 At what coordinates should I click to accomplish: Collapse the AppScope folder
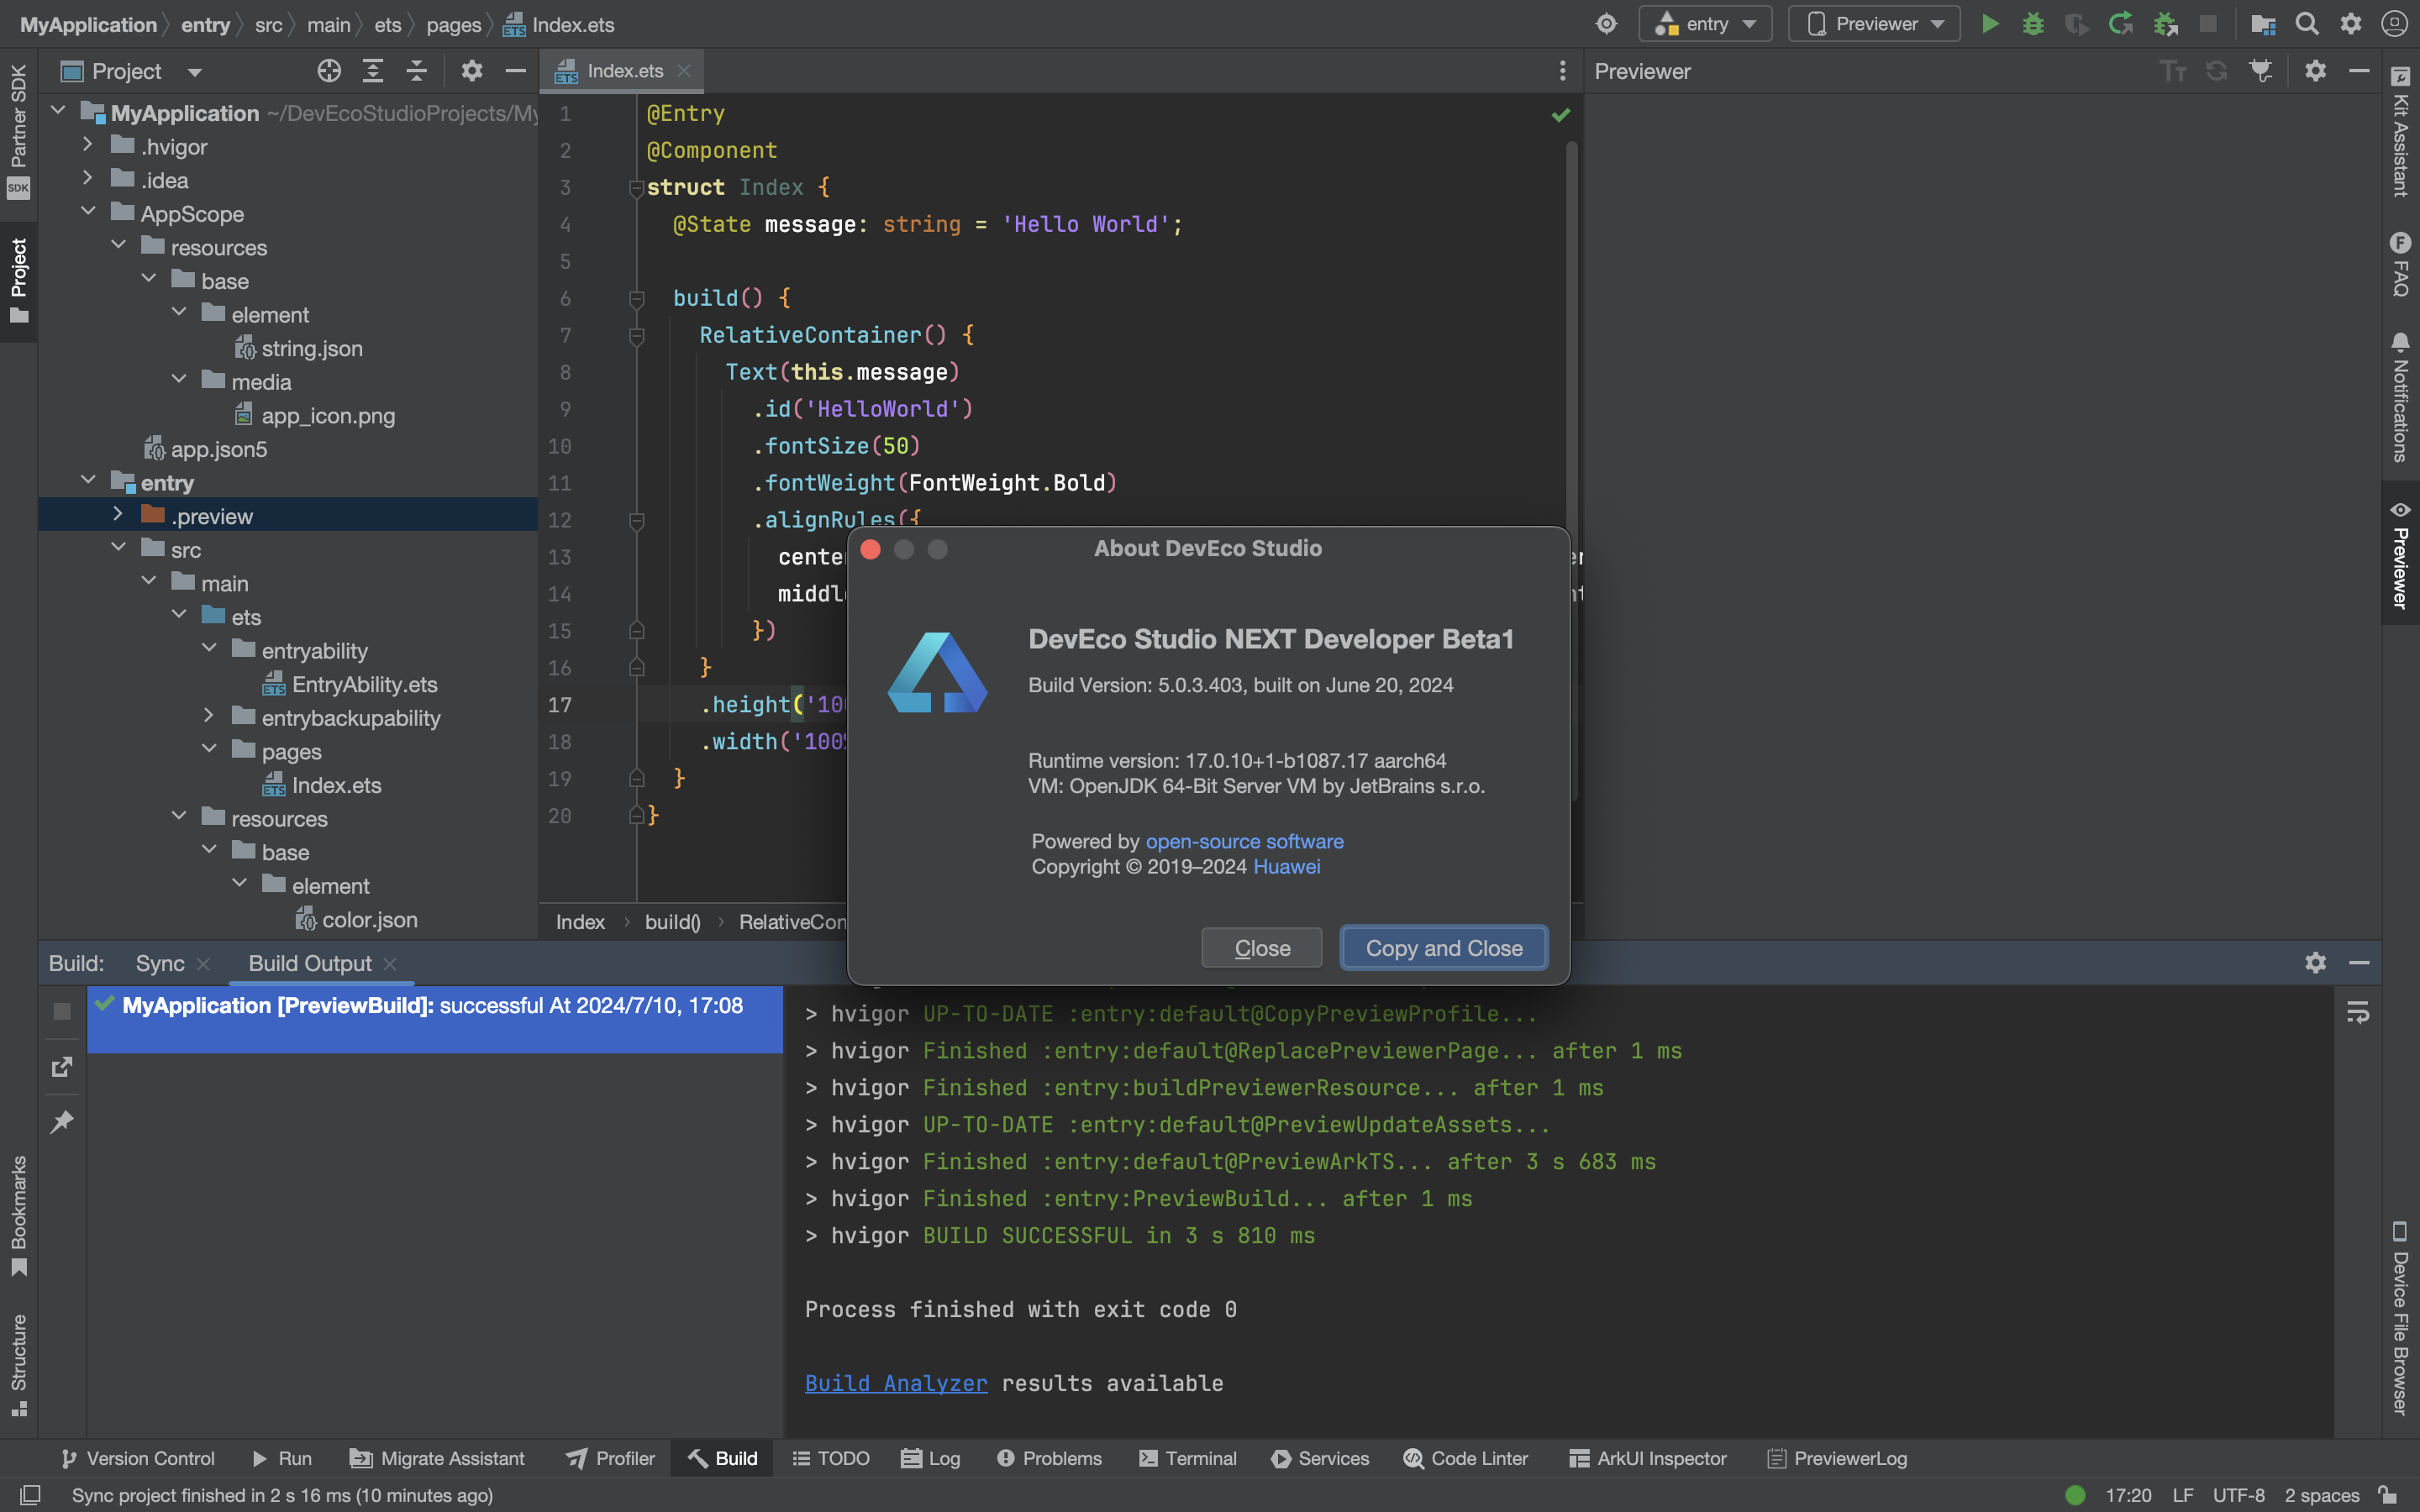(x=88, y=212)
